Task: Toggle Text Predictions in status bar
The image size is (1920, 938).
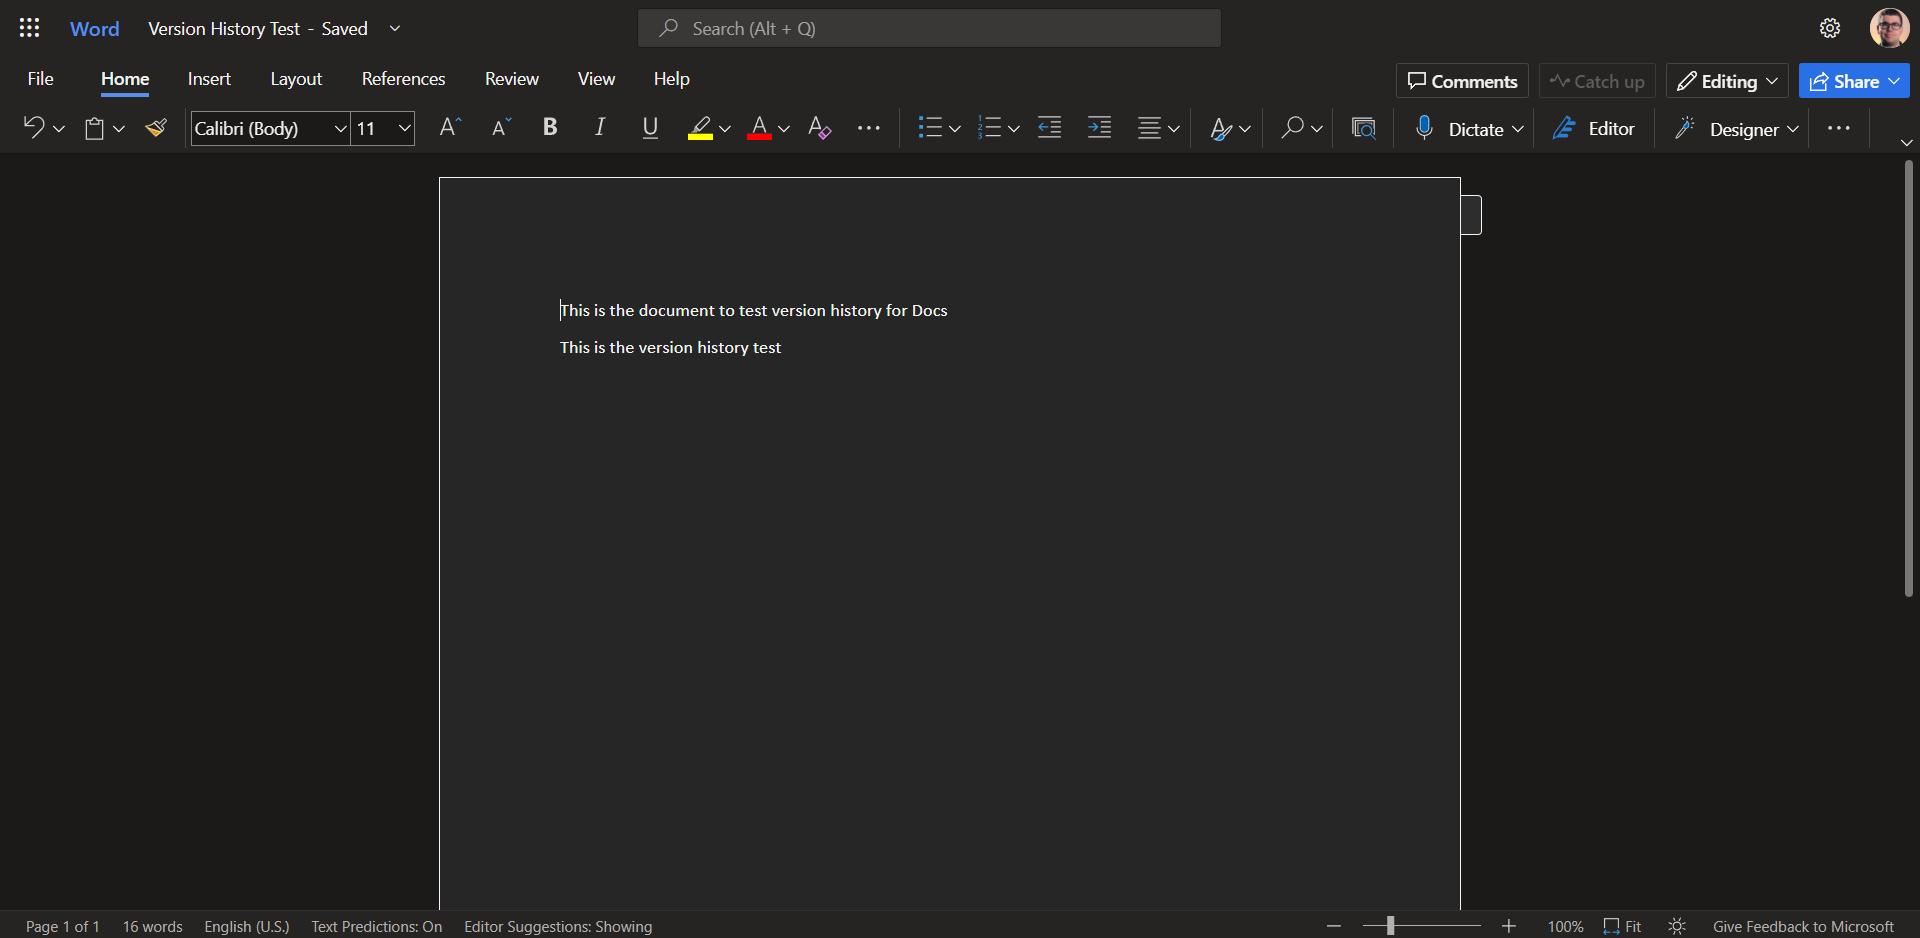Action: 376,926
